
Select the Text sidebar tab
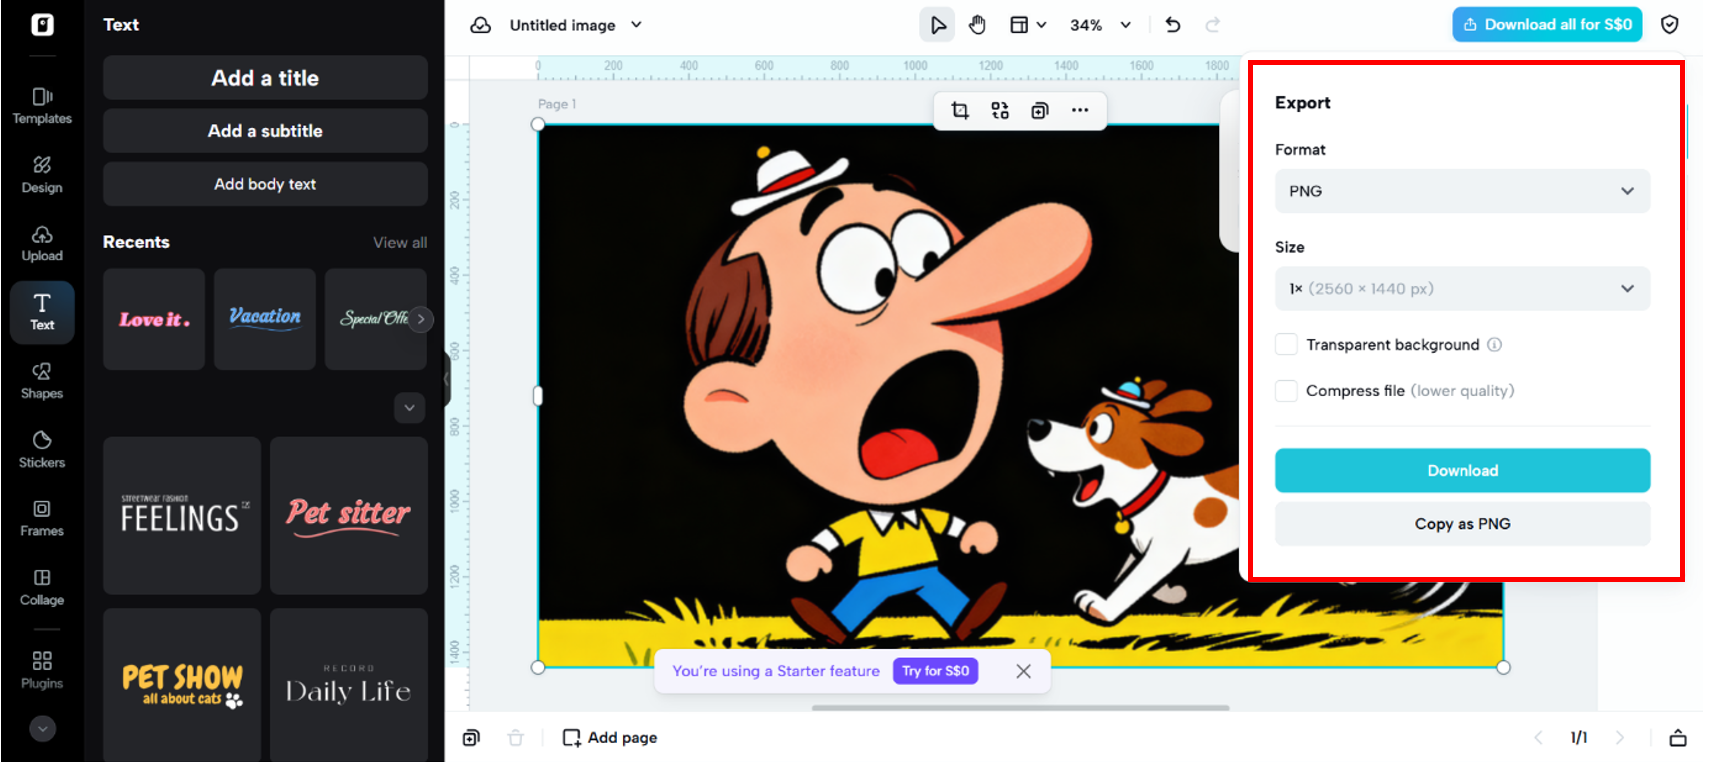point(42,312)
